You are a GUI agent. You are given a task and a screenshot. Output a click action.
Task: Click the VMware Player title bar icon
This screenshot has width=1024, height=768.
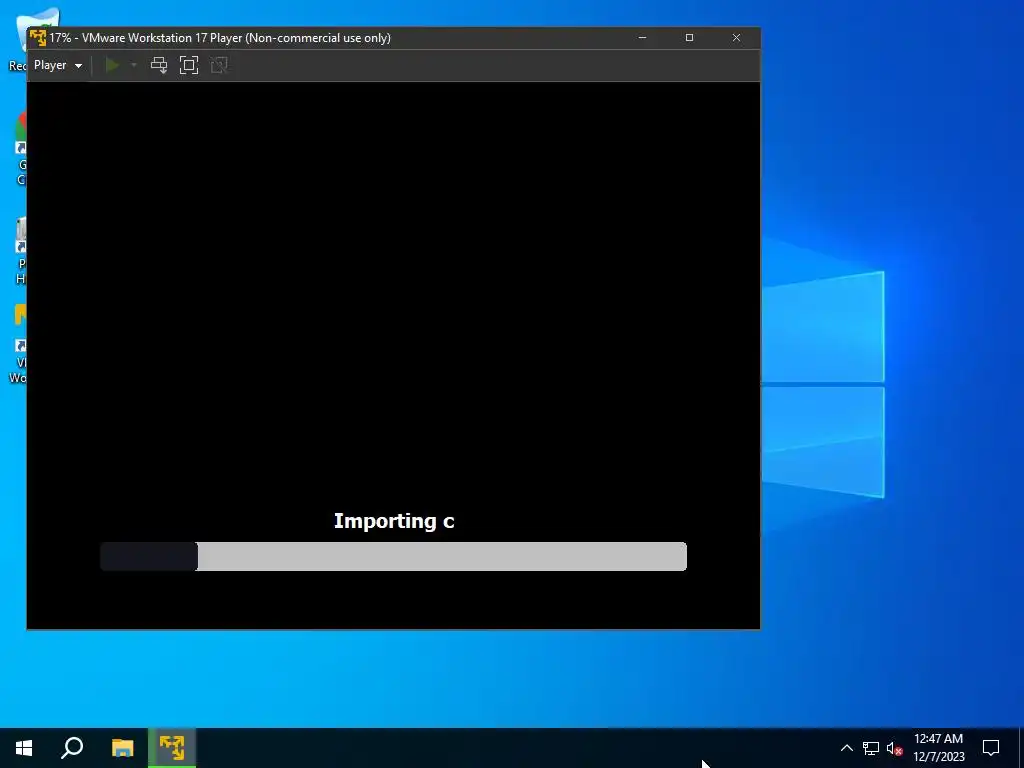tap(38, 38)
